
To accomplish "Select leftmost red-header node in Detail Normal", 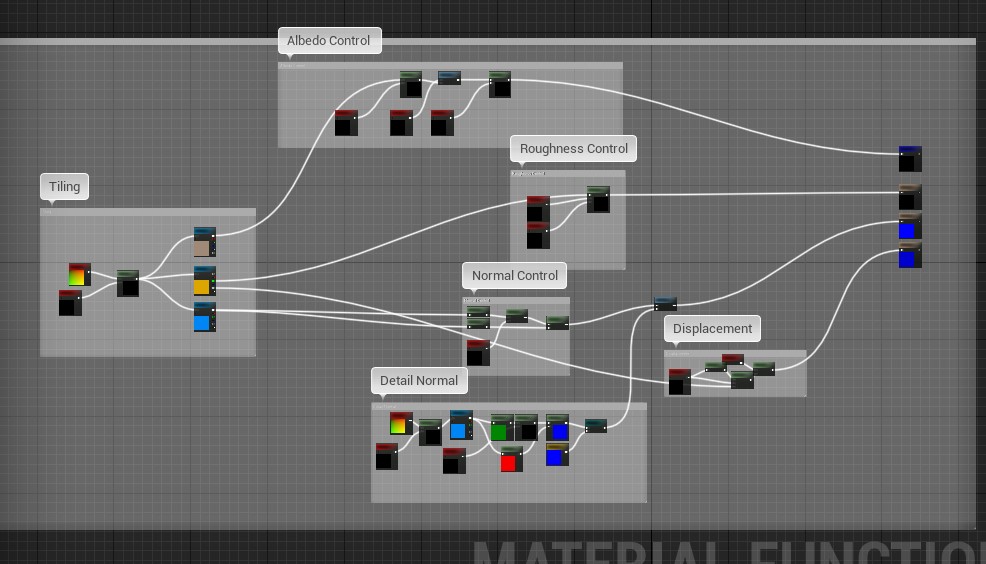I will [x=387, y=456].
